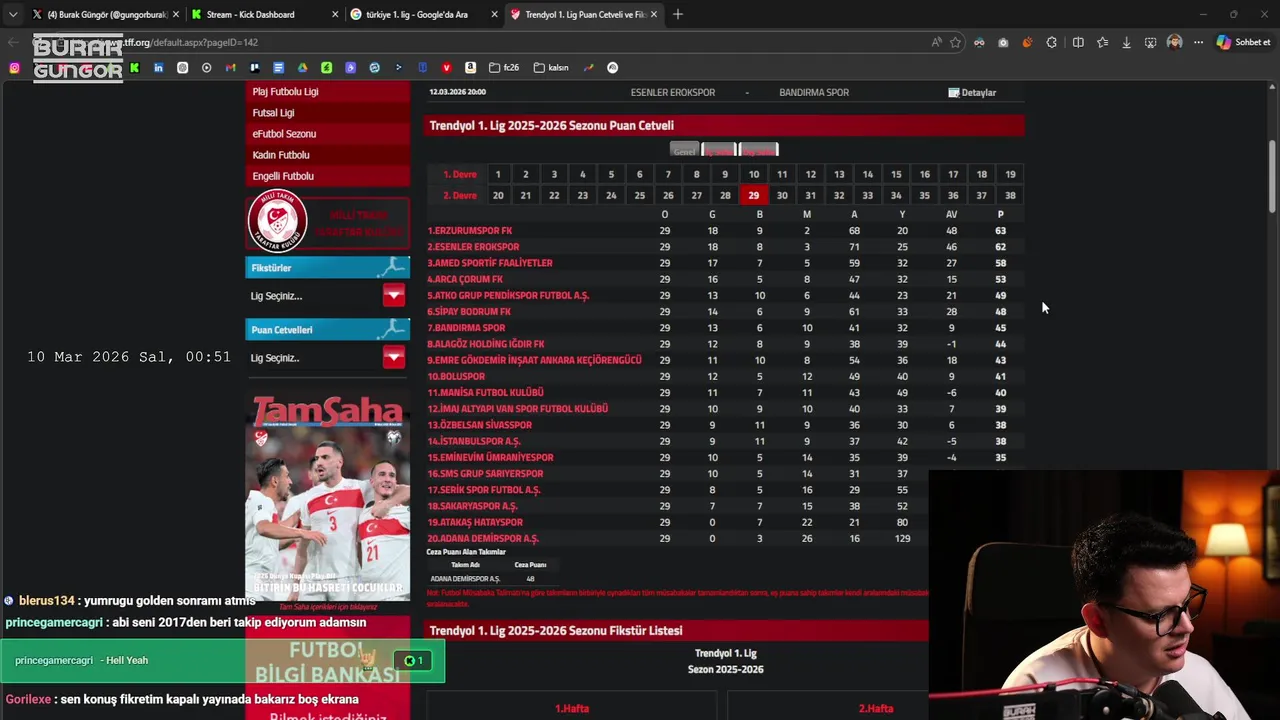Open the camera screenshot extension
The image size is (1280, 720).
(1003, 42)
